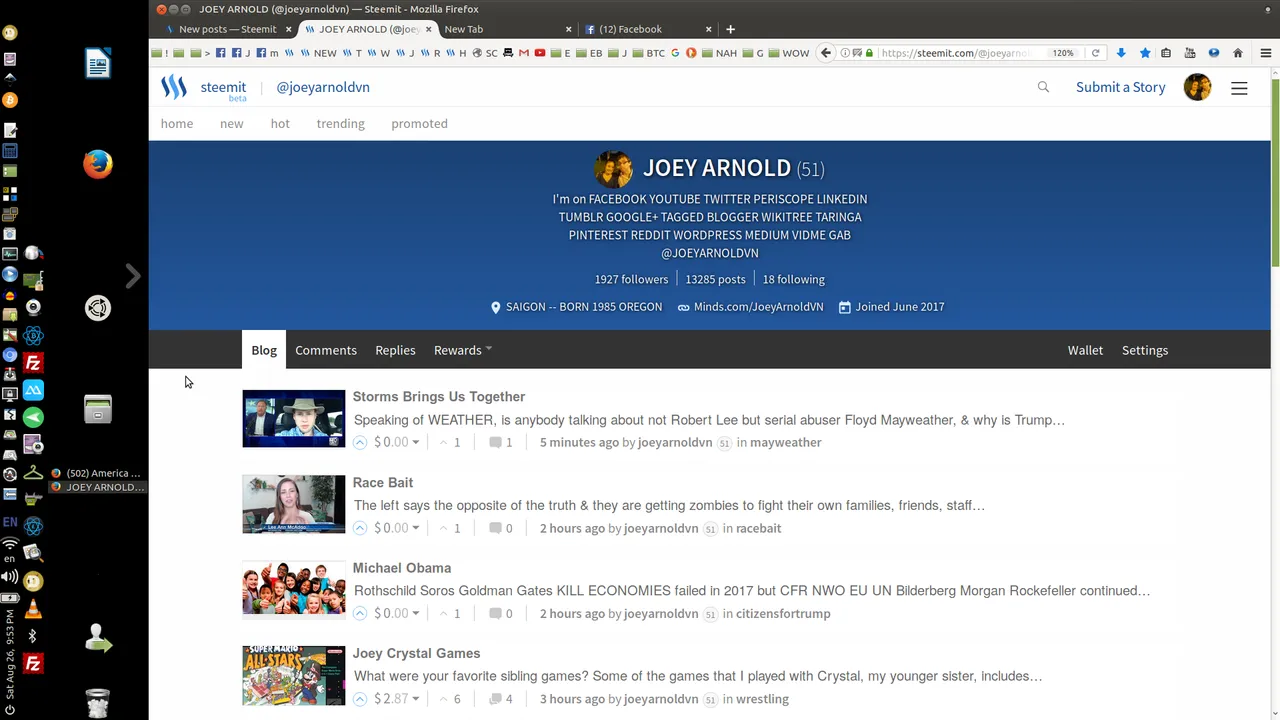Upvote the Storms Brings Us Together post
This screenshot has width=1280, height=720.
click(x=360, y=442)
